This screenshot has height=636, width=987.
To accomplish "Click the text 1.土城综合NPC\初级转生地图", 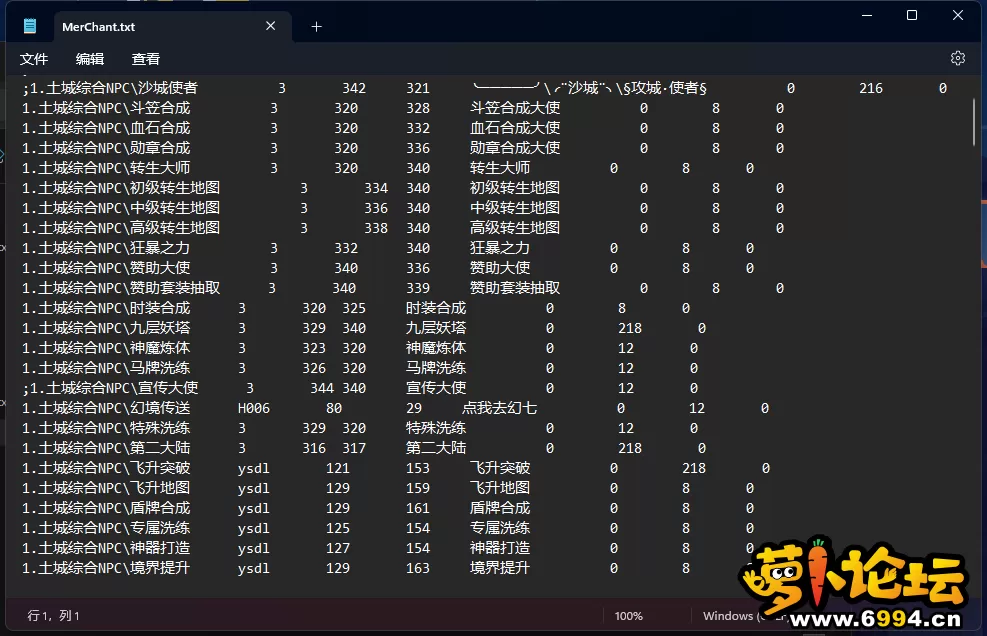I will point(121,188).
